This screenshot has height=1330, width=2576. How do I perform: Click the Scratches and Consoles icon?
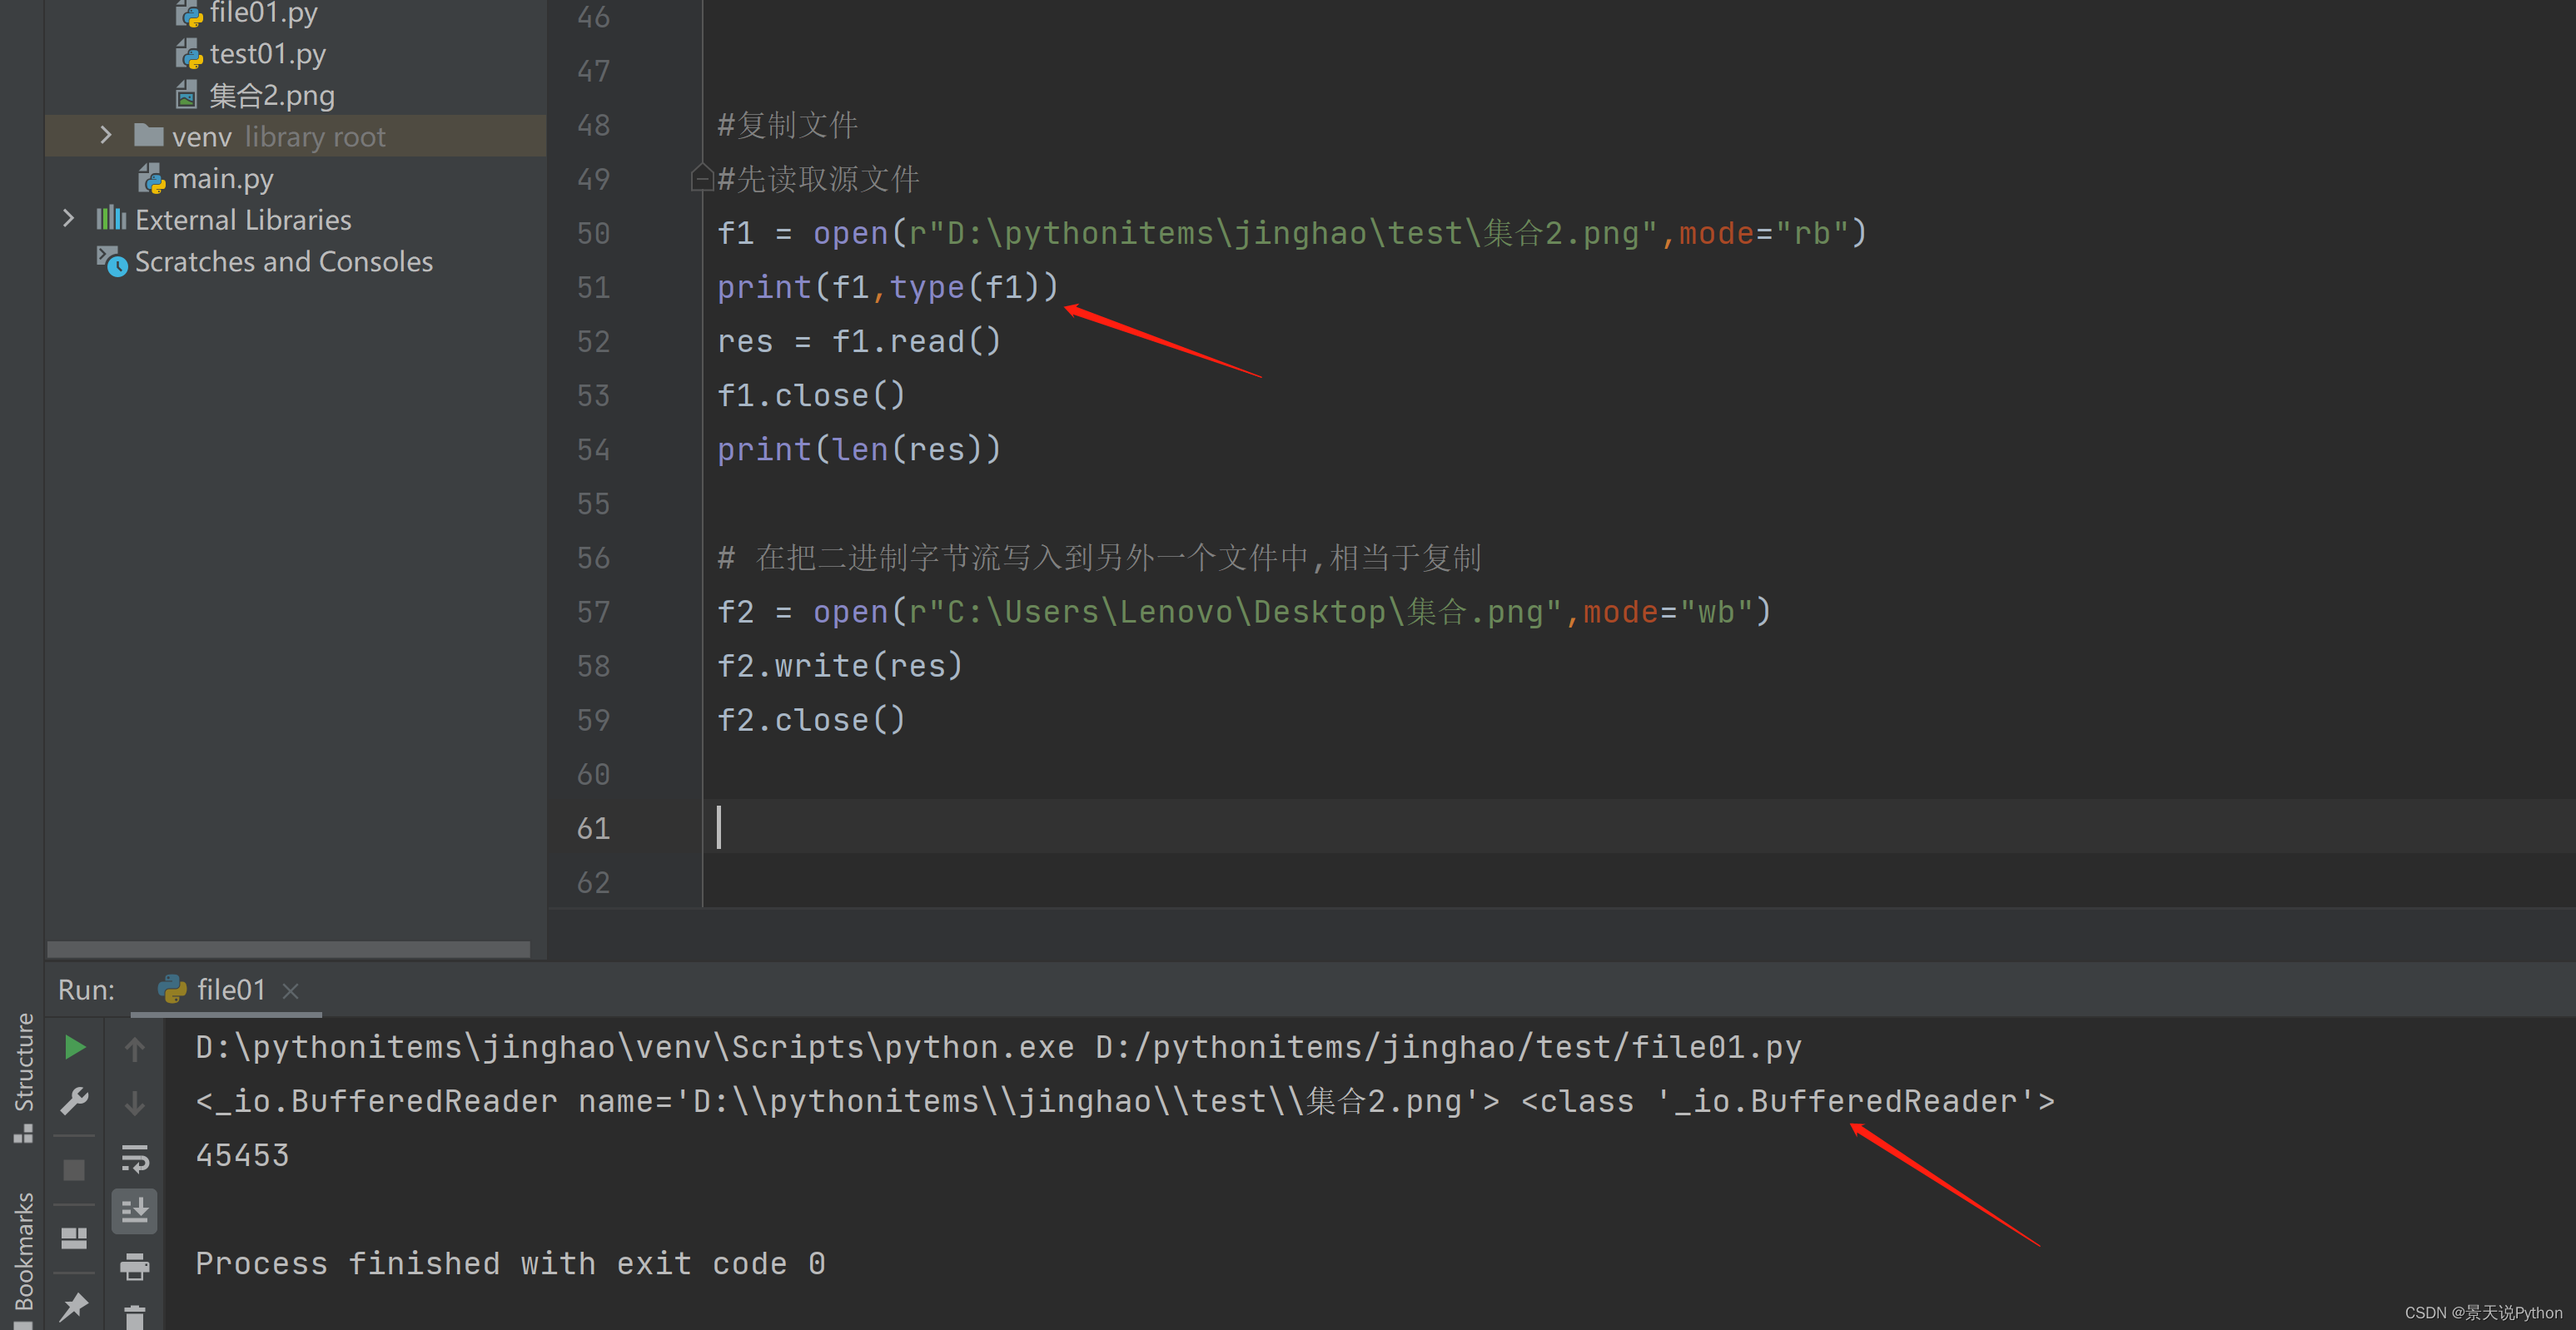click(x=111, y=261)
